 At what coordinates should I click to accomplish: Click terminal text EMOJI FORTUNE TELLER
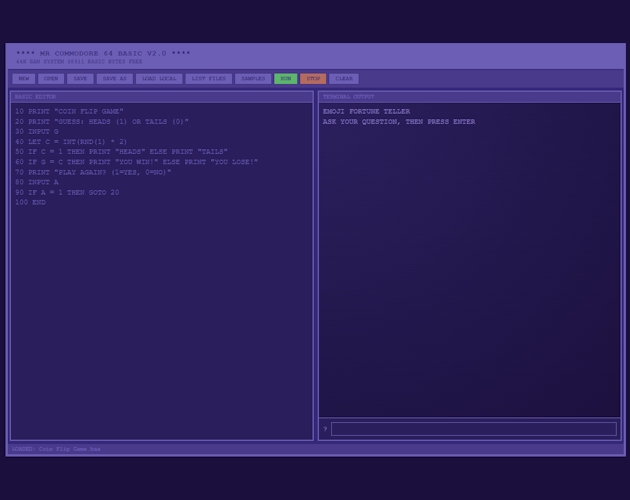click(x=366, y=111)
